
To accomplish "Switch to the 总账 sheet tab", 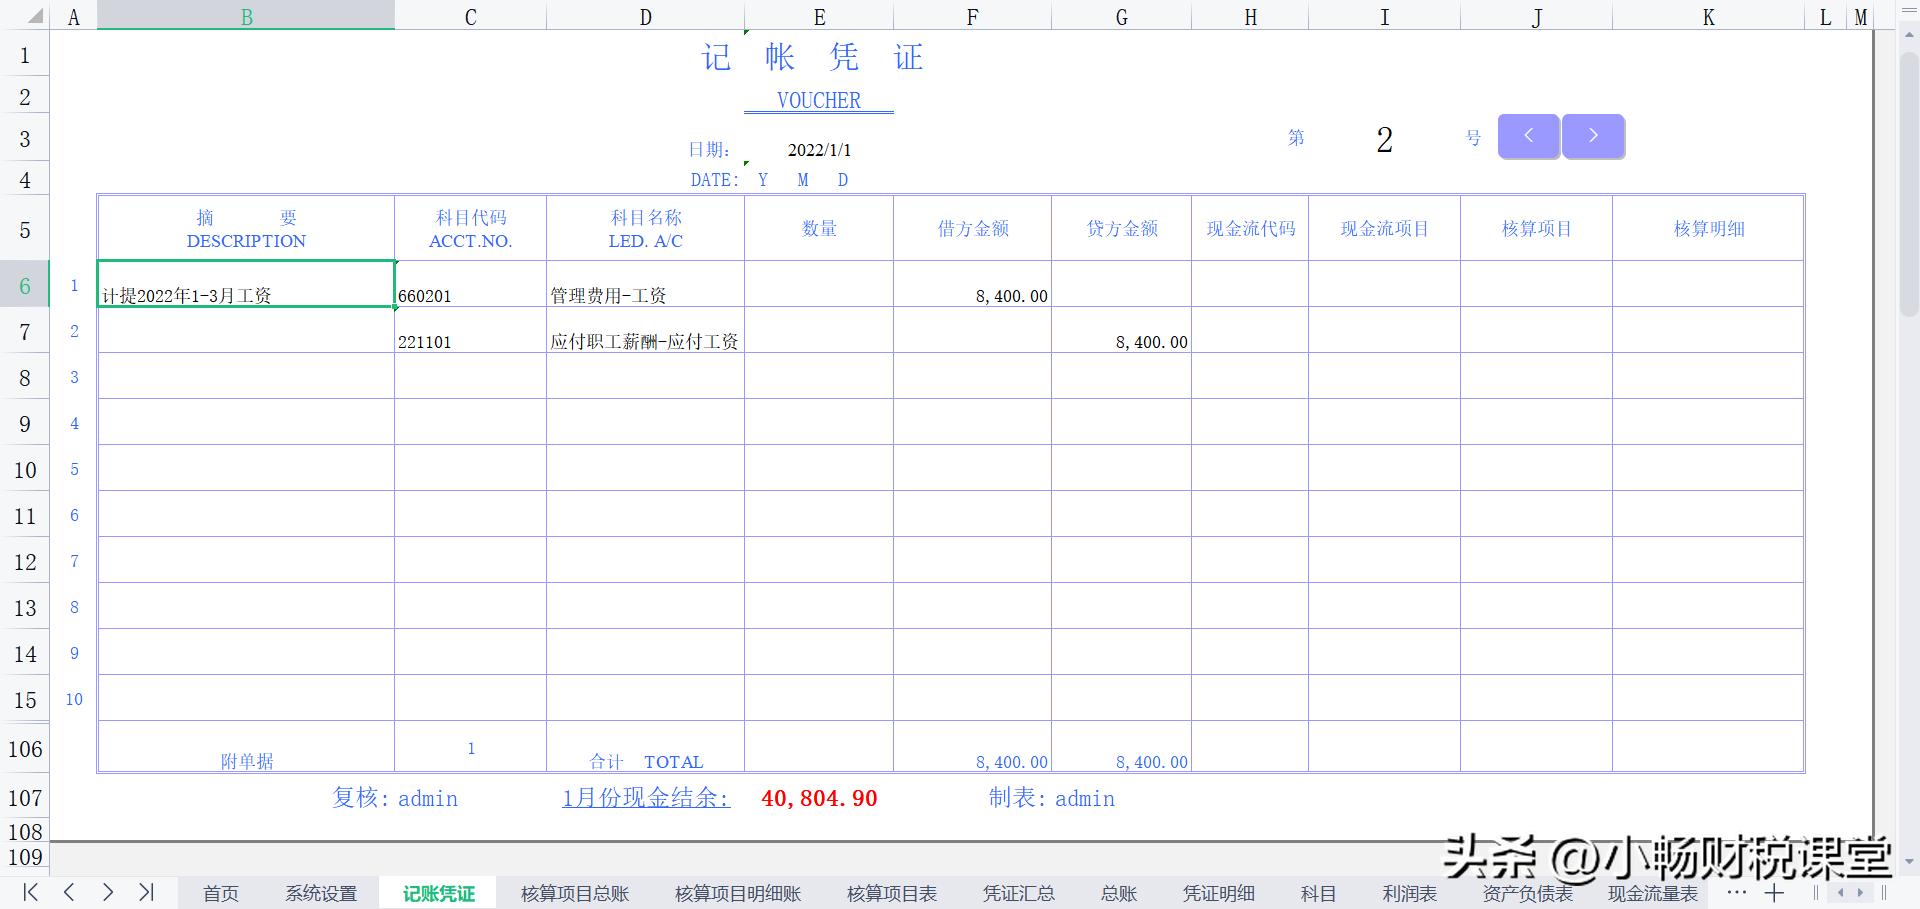I will tap(1118, 893).
